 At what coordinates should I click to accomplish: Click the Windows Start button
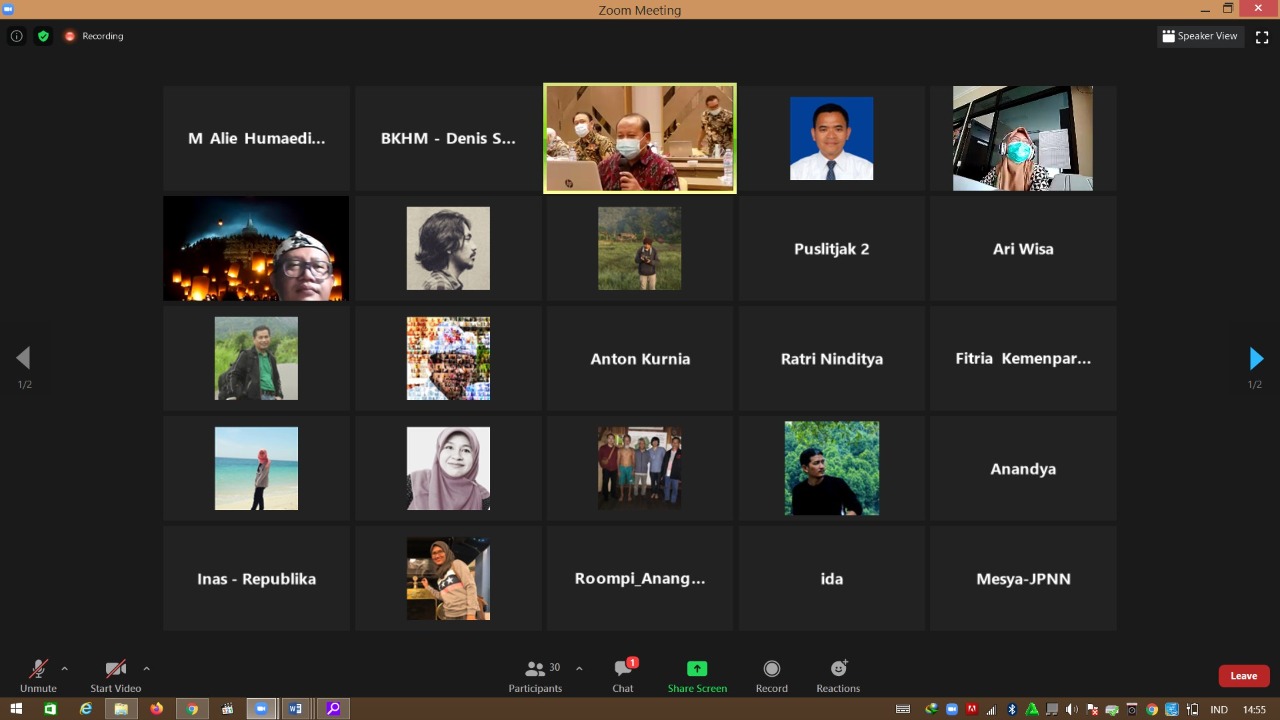[x=16, y=709]
